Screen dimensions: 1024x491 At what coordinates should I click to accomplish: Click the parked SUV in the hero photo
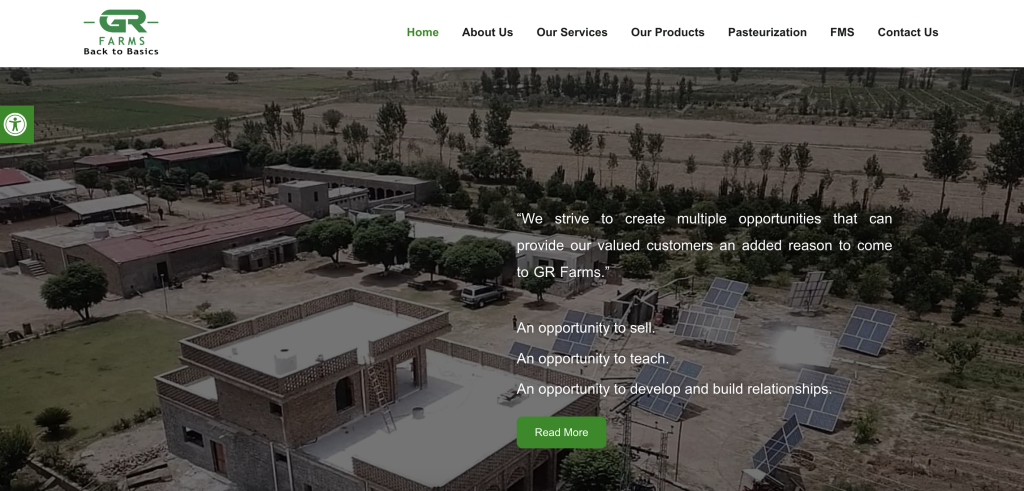(x=482, y=295)
